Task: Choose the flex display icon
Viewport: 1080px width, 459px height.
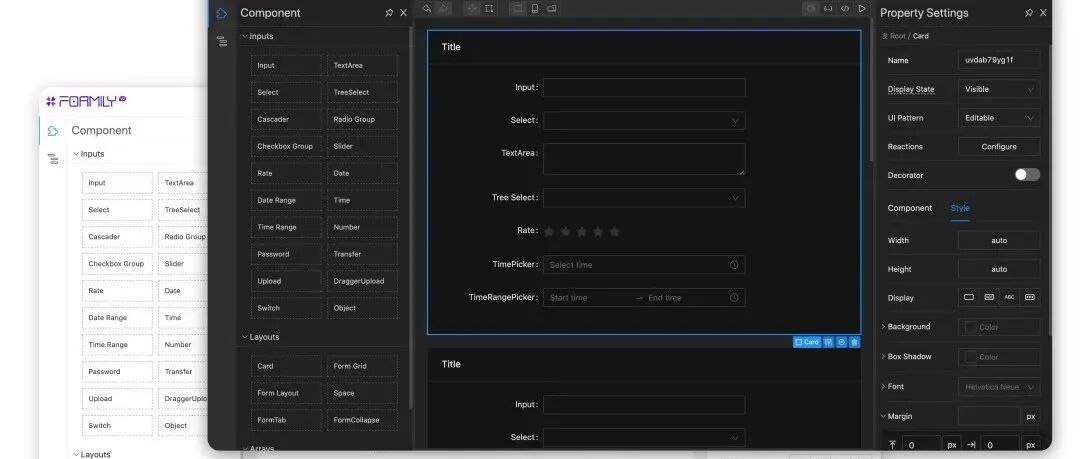Action: point(1030,297)
